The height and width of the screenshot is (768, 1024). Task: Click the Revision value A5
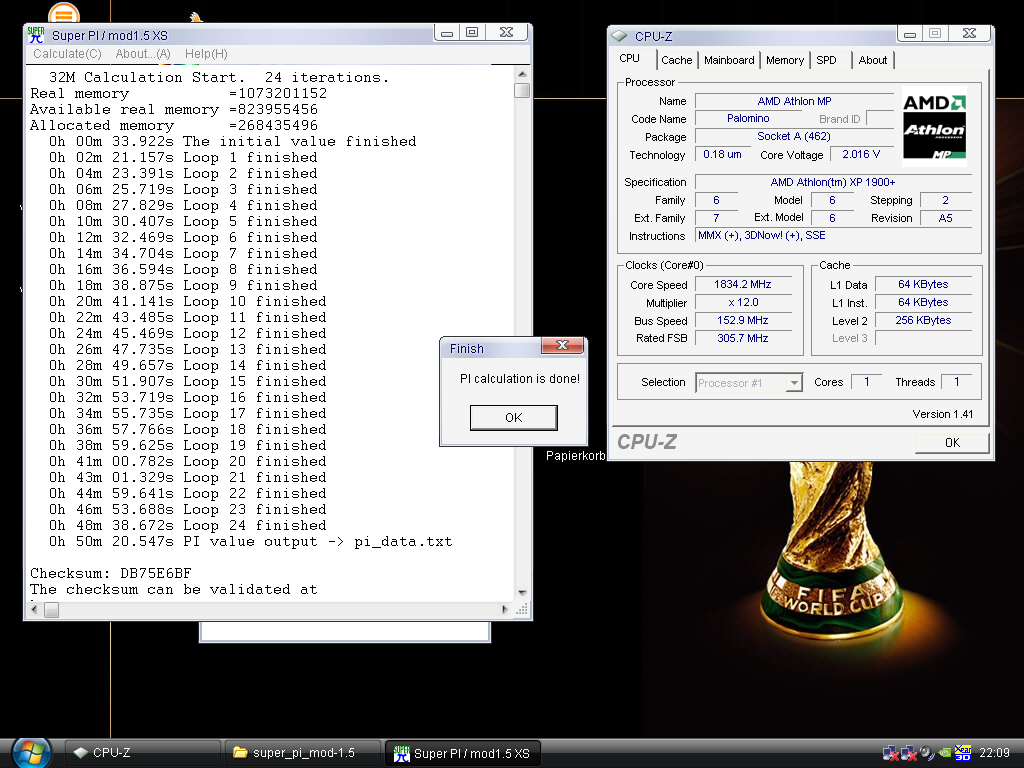tap(946, 218)
